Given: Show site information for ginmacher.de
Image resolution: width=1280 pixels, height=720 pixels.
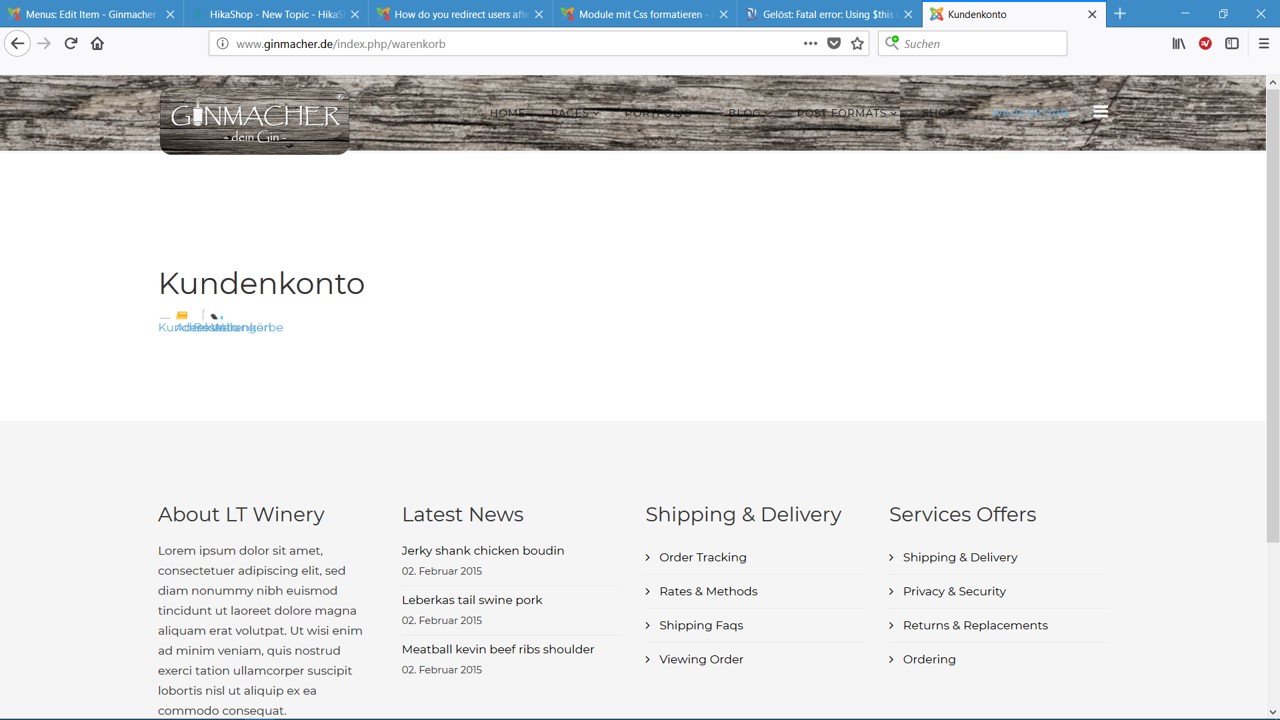Looking at the screenshot, I should coord(222,44).
